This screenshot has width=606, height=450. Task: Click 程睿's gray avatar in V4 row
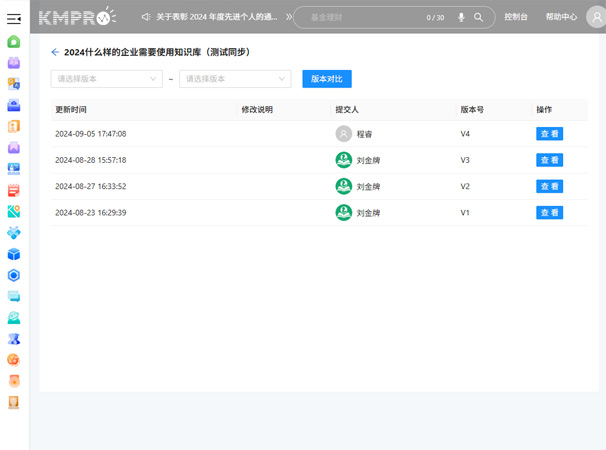(x=343, y=134)
